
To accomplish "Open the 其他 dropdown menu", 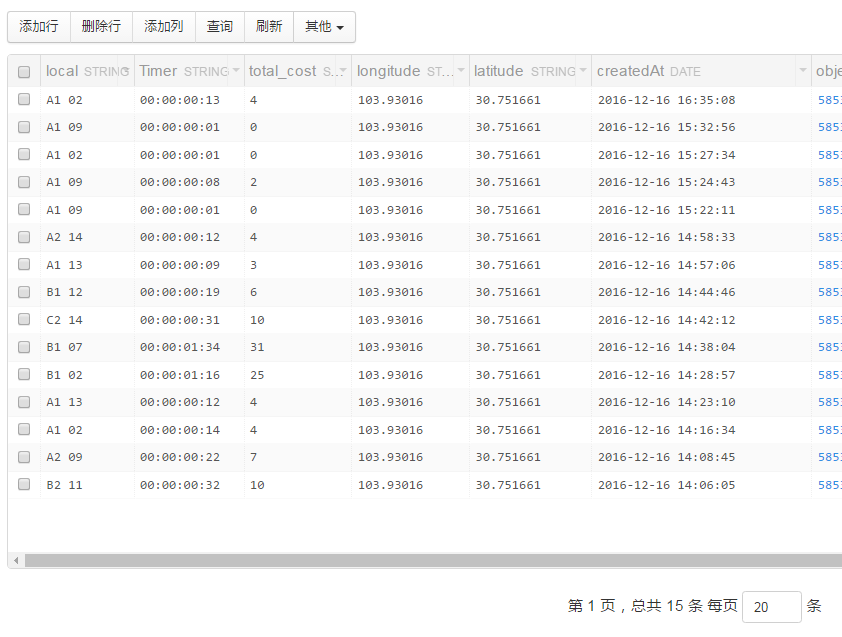I will (324, 26).
